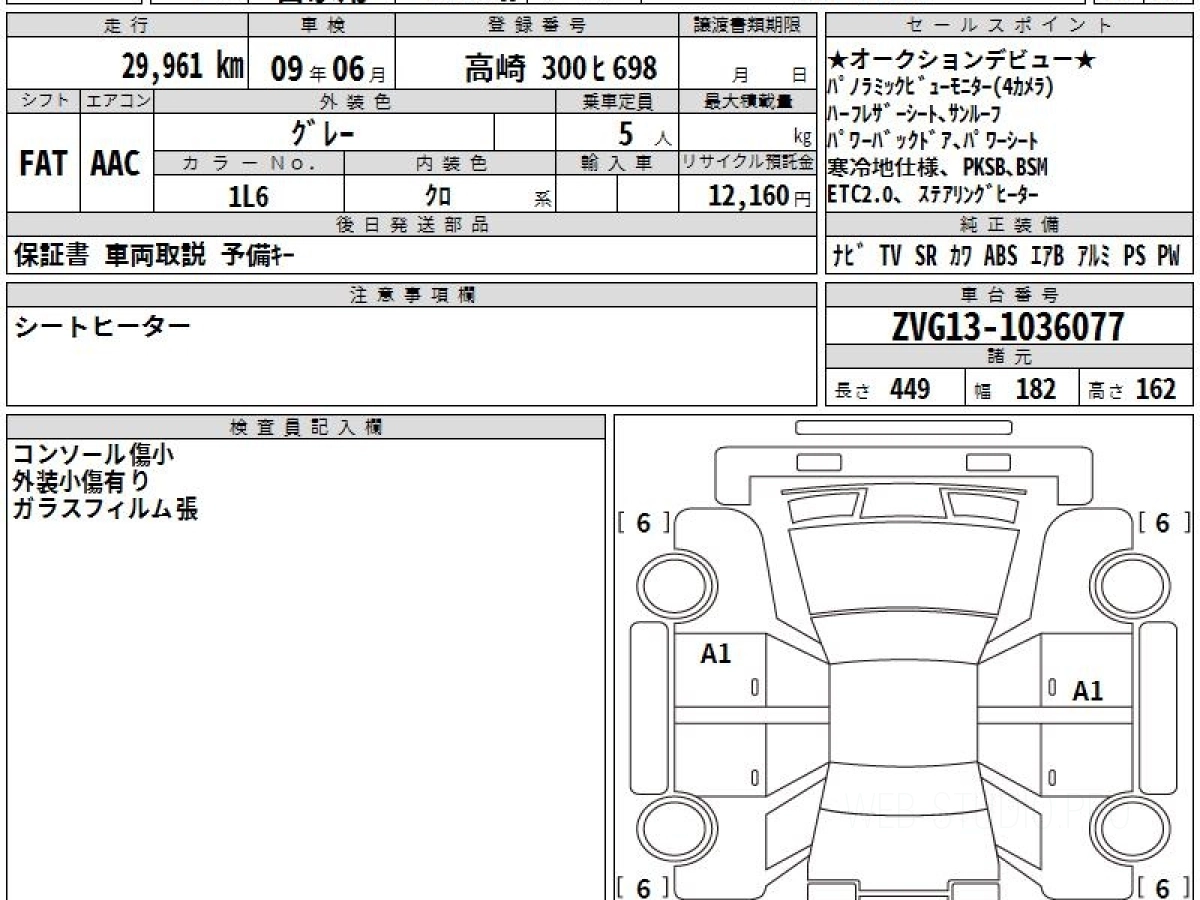Image resolution: width=1200 pixels, height=900 pixels.
Task: Click the exterior color グレー
Action: coord(322,133)
